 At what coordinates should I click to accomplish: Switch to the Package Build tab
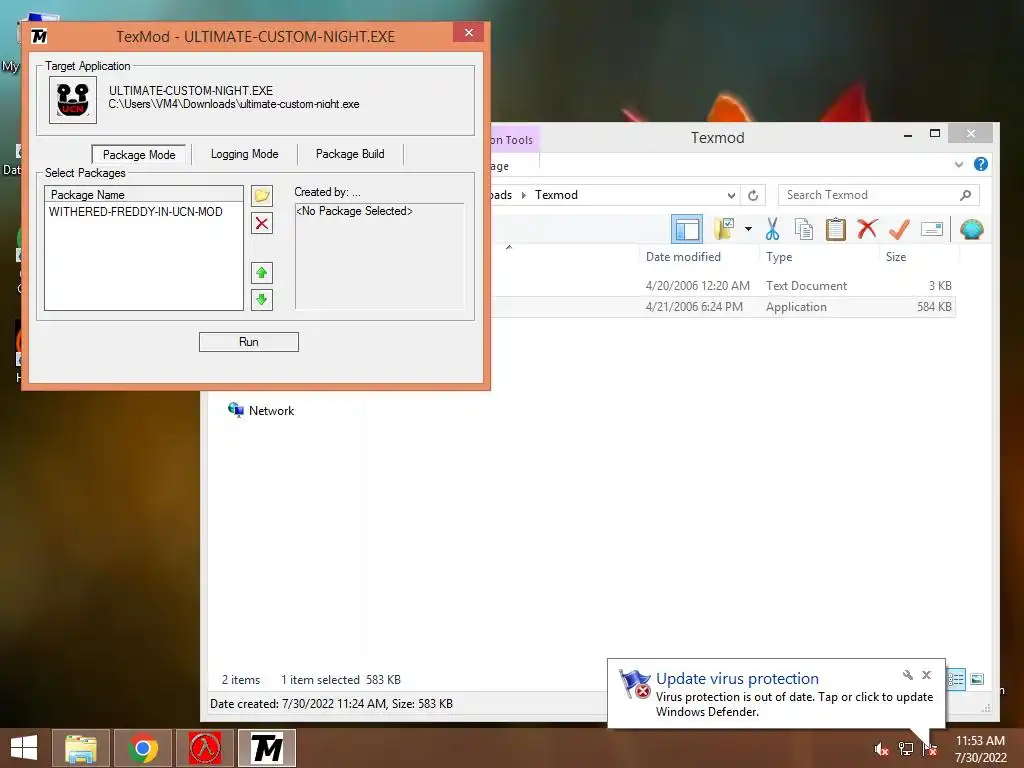(x=350, y=154)
